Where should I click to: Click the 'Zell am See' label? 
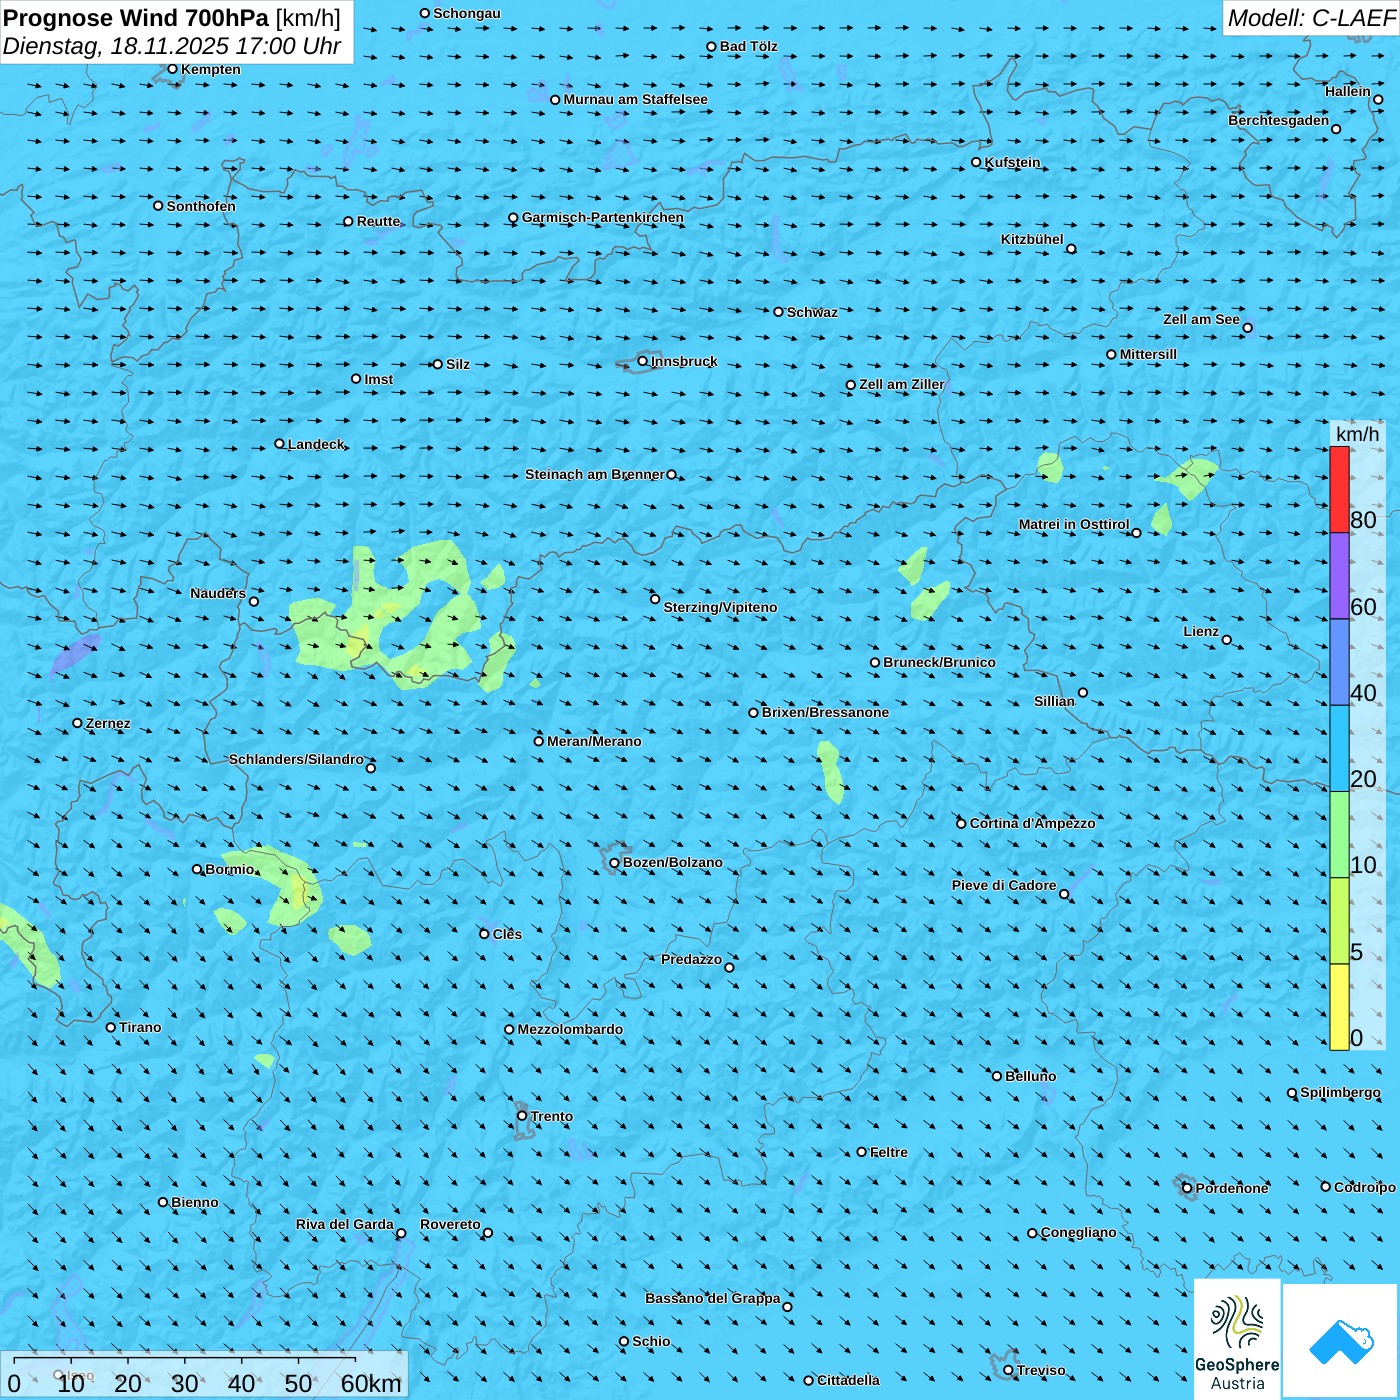1201,319
